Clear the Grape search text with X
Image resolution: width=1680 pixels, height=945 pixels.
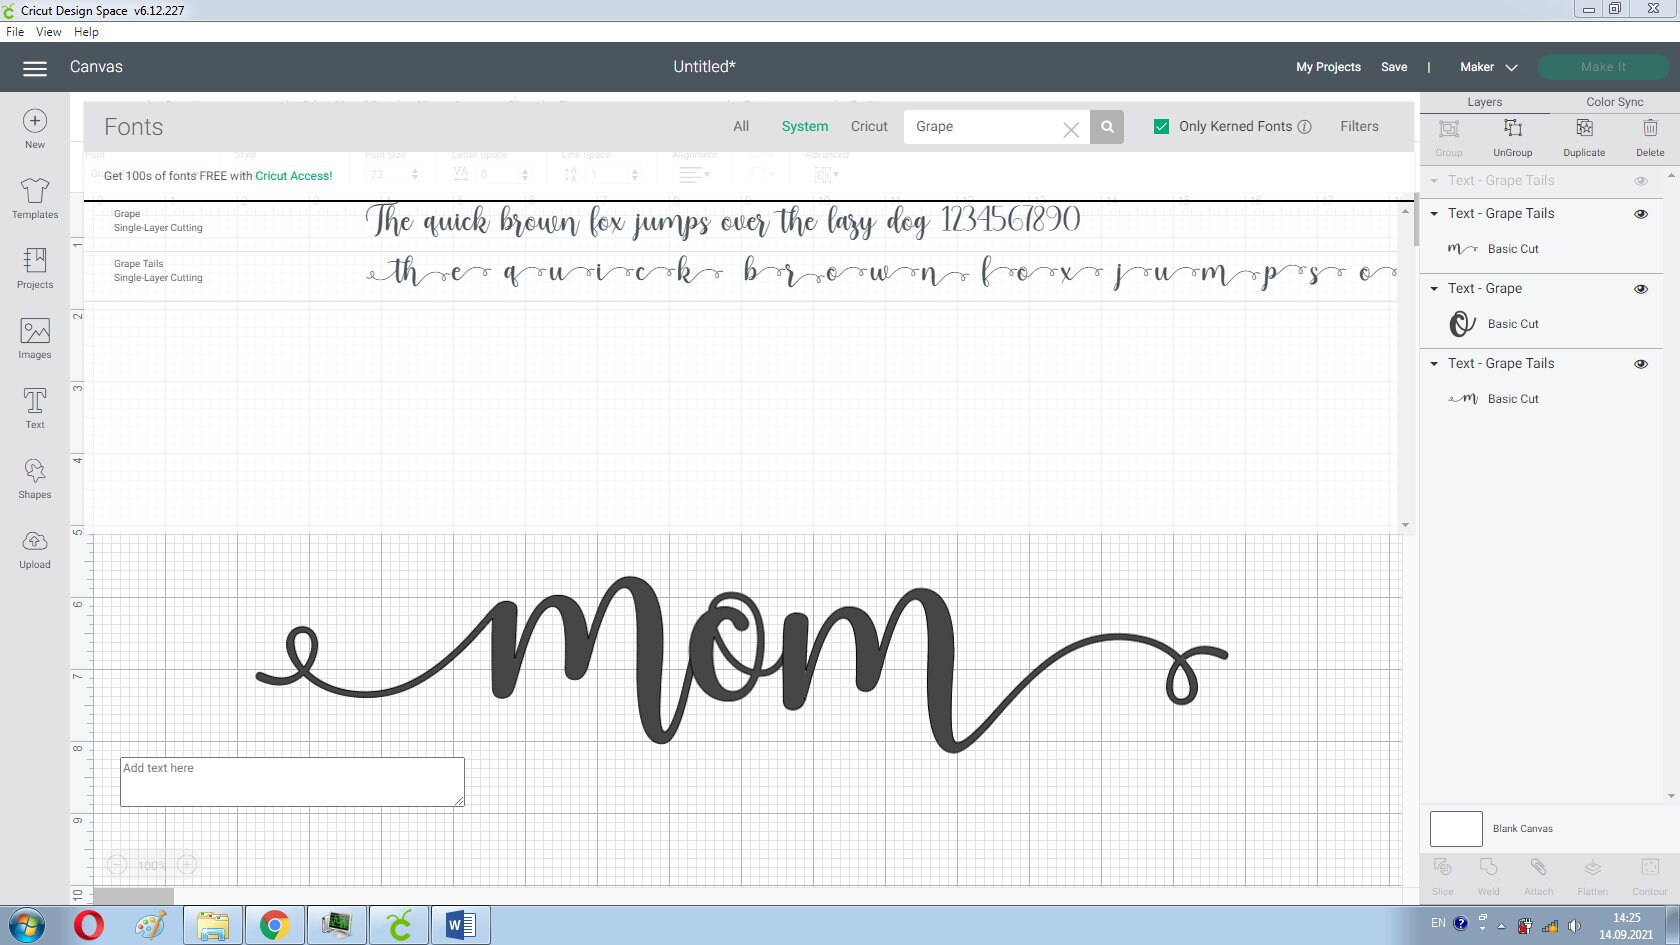(x=1071, y=129)
